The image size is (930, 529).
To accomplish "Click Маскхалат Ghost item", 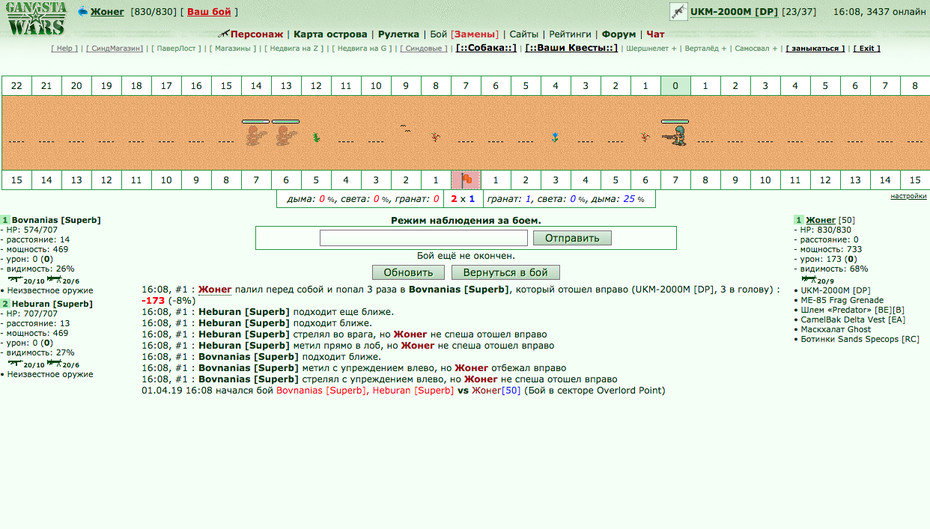I will pyautogui.click(x=836, y=329).
